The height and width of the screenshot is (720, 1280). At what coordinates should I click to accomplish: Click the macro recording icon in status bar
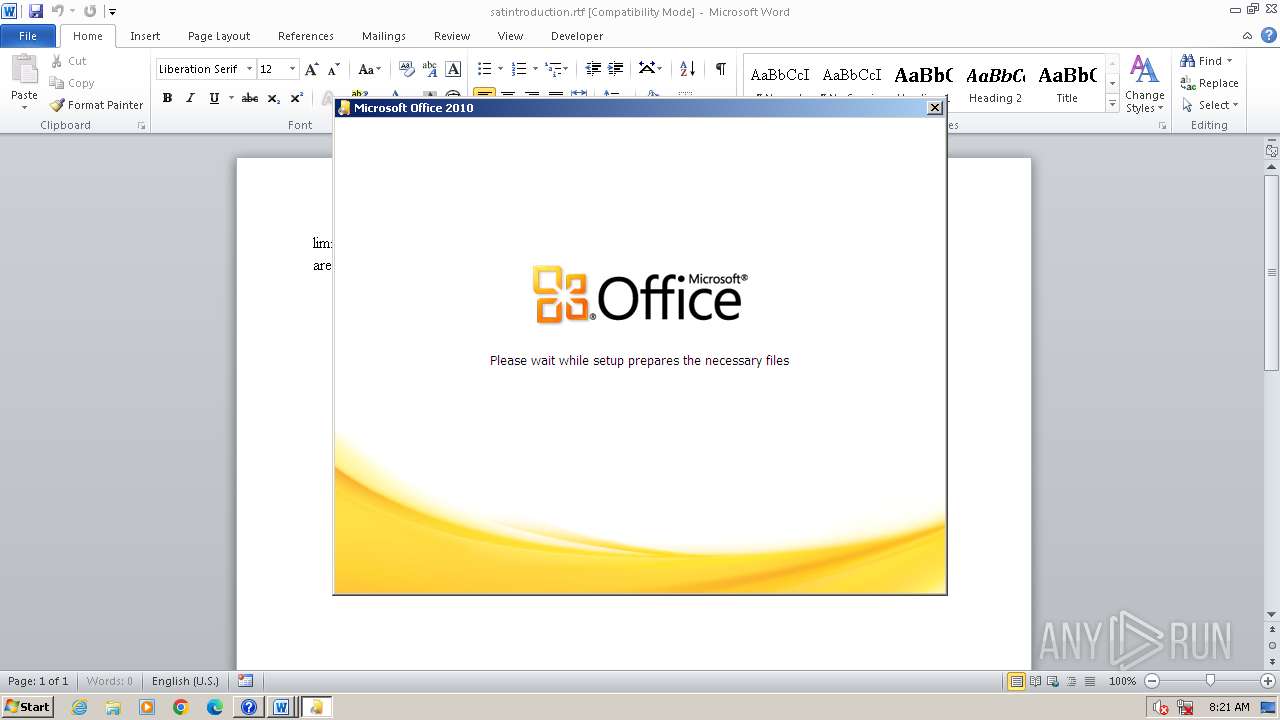tap(245, 681)
